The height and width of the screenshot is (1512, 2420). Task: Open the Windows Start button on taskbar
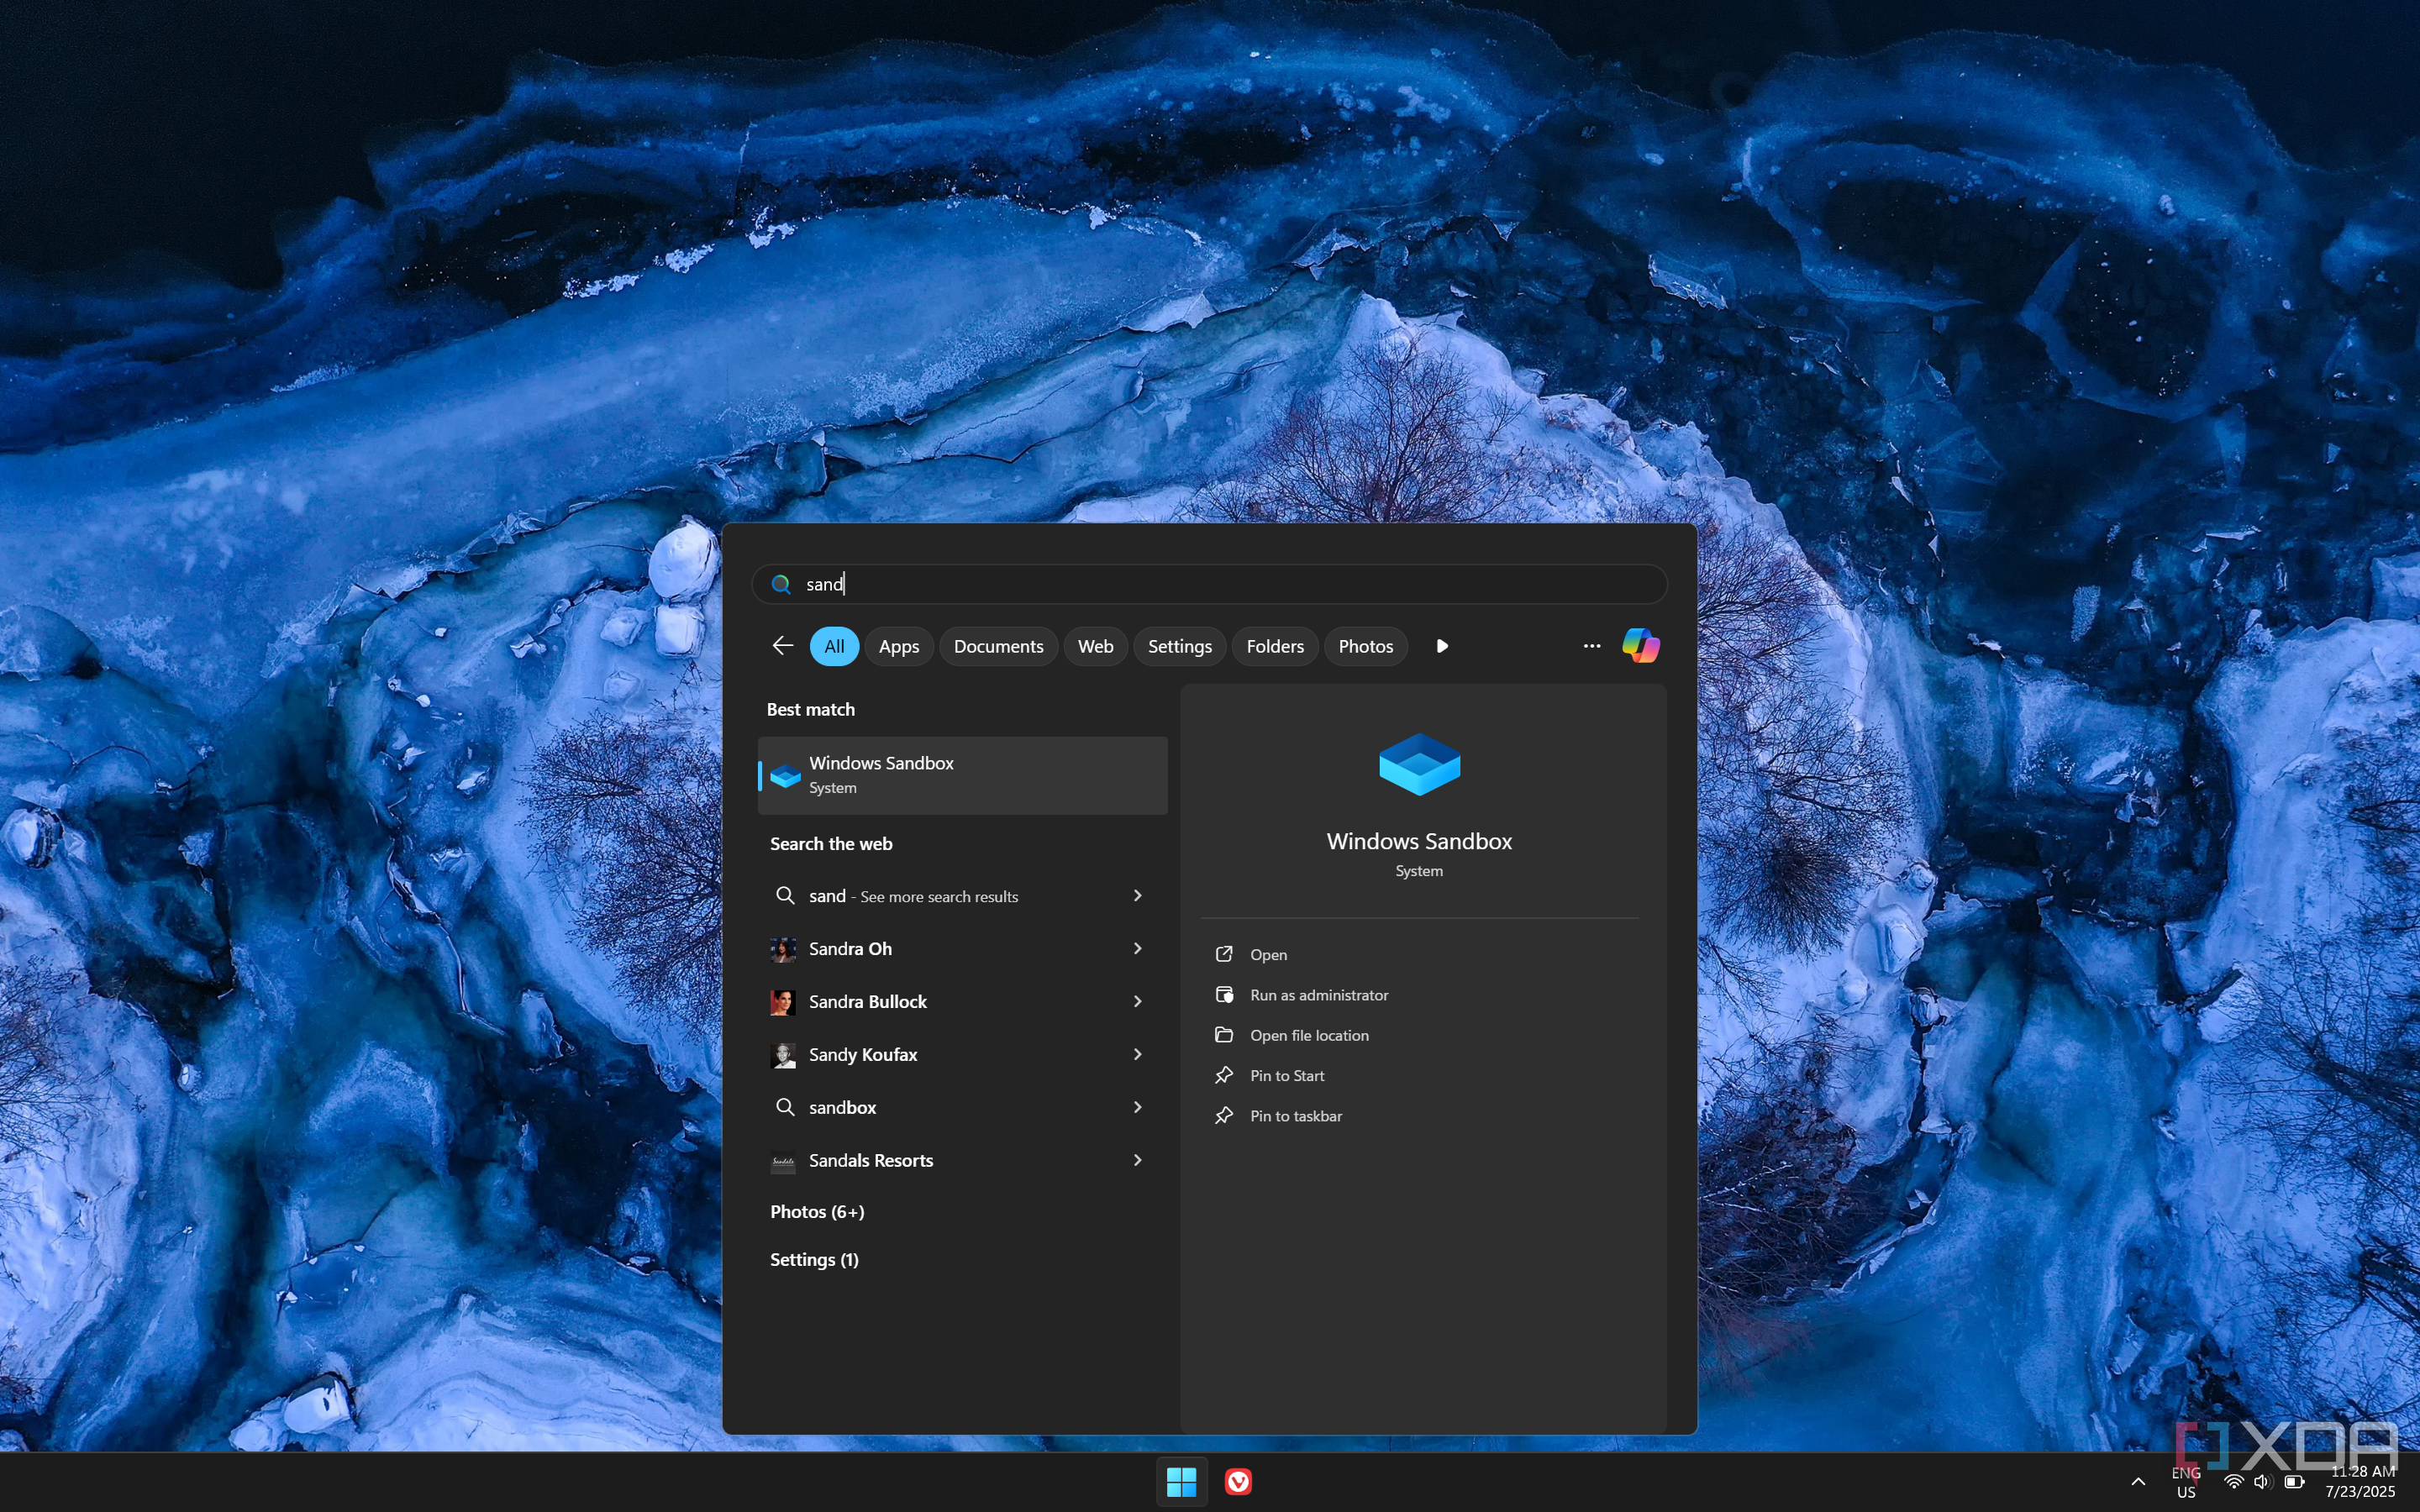tap(1181, 1481)
